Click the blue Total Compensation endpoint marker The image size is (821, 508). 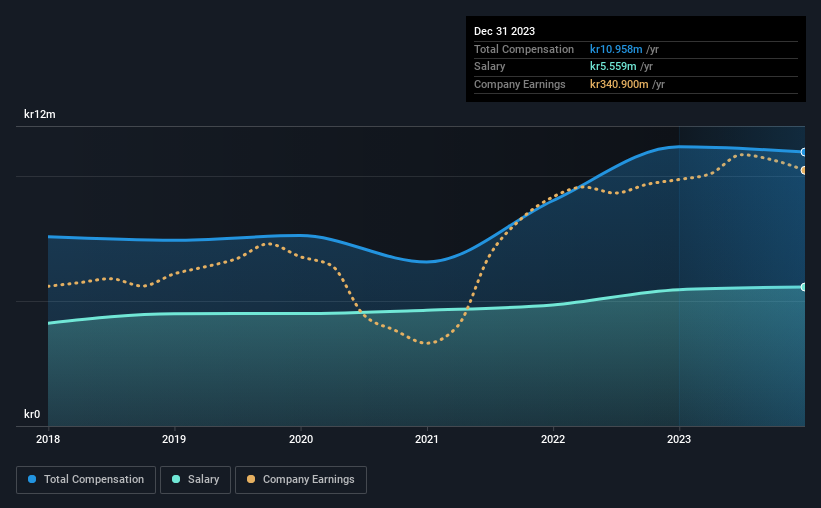click(x=803, y=152)
